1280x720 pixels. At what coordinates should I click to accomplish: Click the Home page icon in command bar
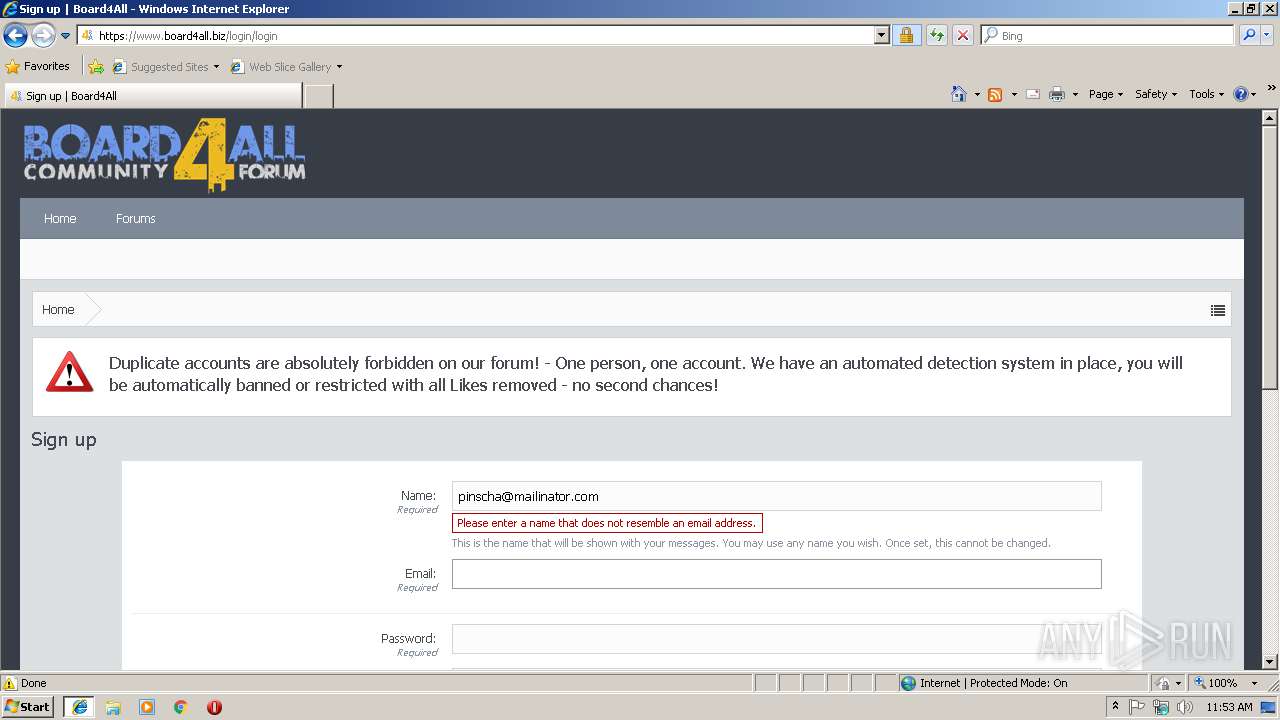coord(958,94)
